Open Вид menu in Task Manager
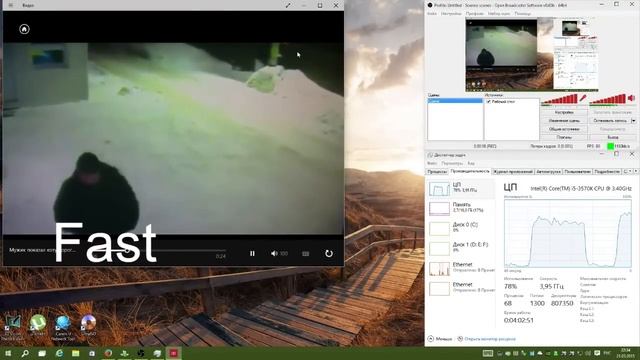 point(471,163)
